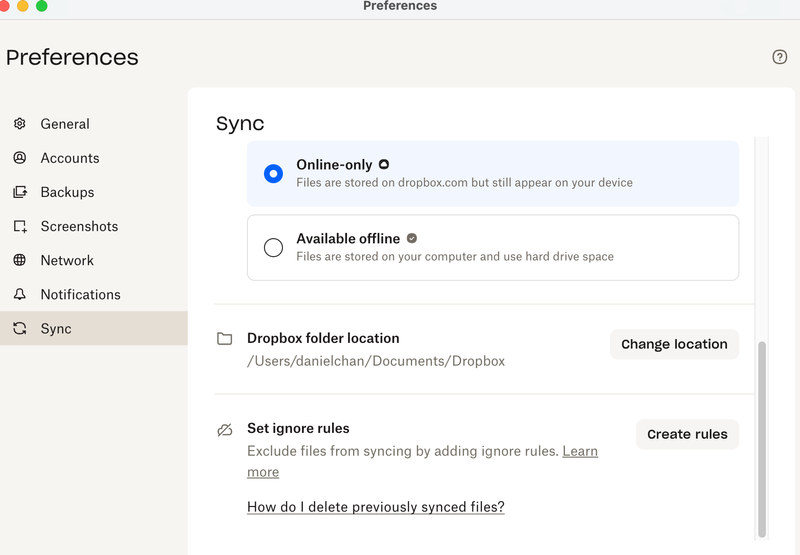
Task: Click the Network globe icon
Action: 20,260
